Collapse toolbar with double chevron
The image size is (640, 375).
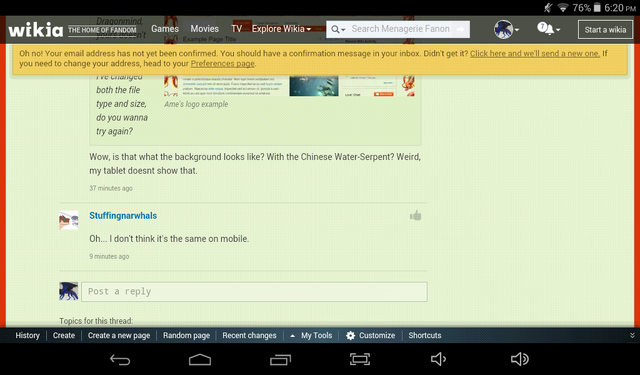(x=632, y=335)
